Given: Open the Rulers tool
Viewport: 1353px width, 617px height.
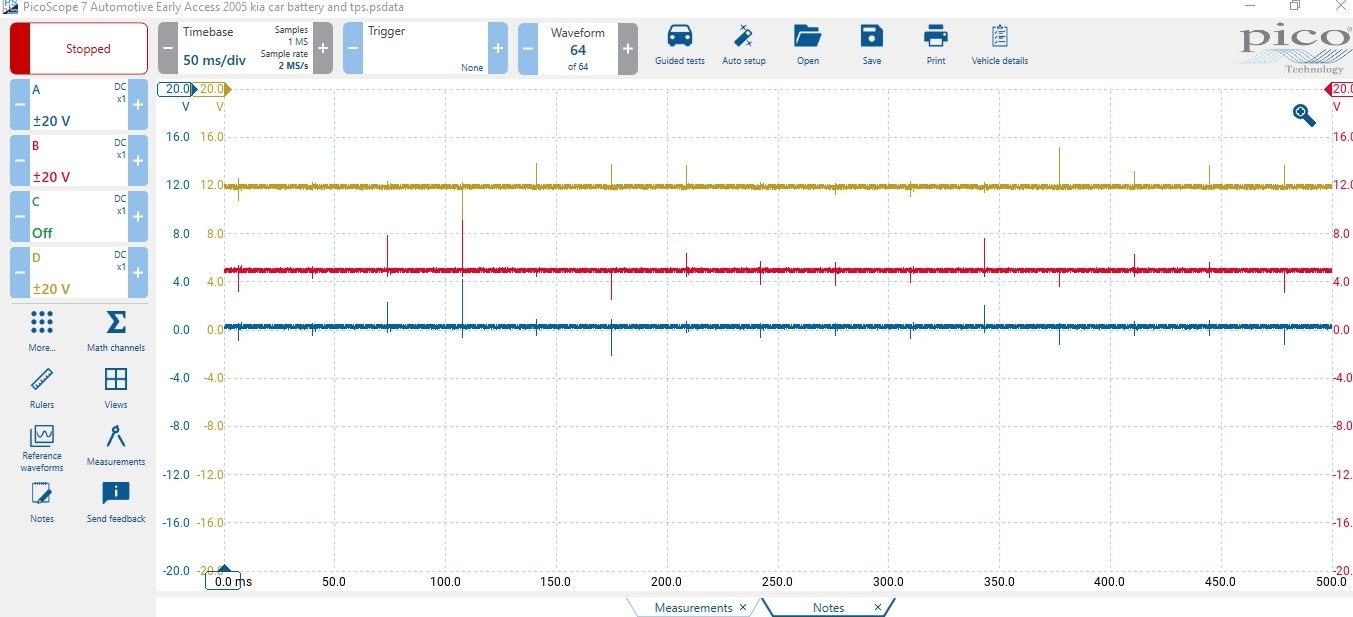Looking at the screenshot, I should (42, 380).
